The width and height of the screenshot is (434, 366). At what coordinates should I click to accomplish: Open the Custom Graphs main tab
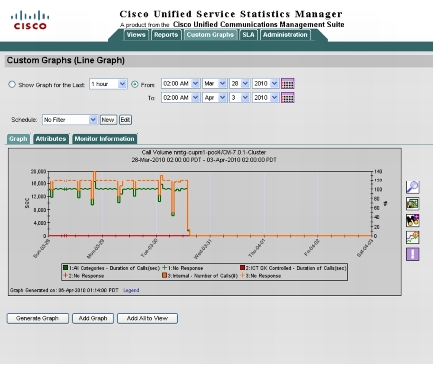(x=210, y=35)
